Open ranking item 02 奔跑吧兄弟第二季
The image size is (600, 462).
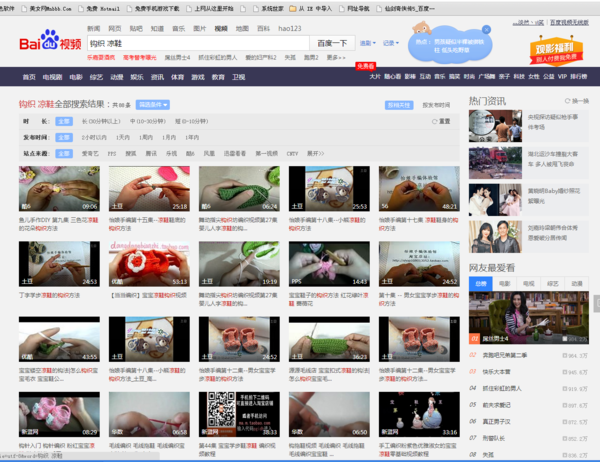click(504, 355)
